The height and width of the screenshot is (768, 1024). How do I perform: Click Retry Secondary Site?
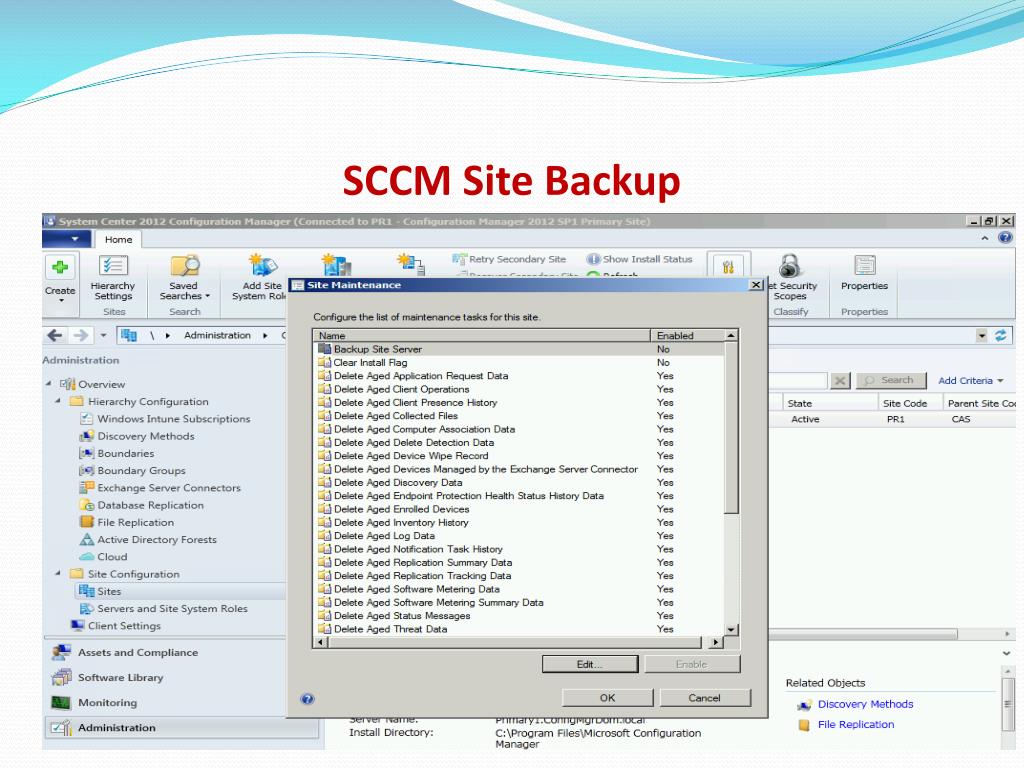[509, 259]
